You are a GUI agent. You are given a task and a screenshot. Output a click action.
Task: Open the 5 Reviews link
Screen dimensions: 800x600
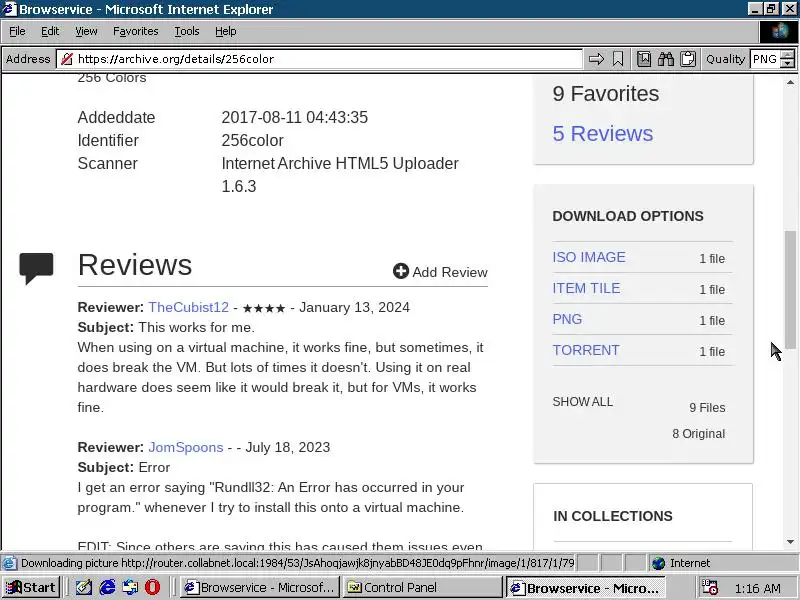[x=603, y=134]
